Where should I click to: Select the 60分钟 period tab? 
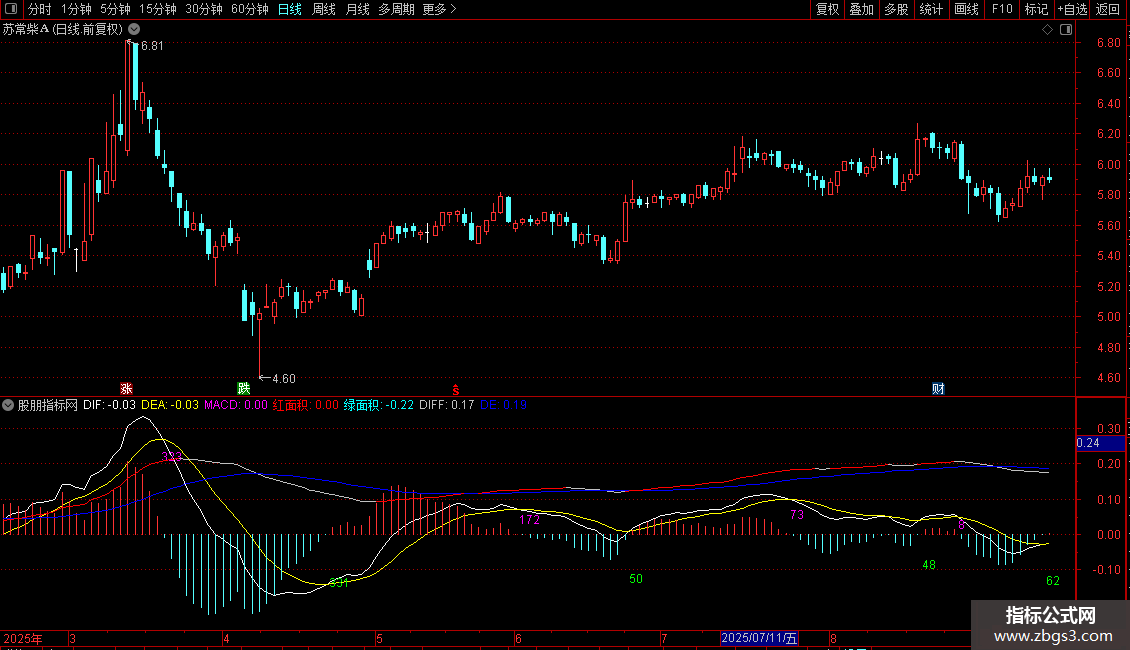[x=250, y=9]
